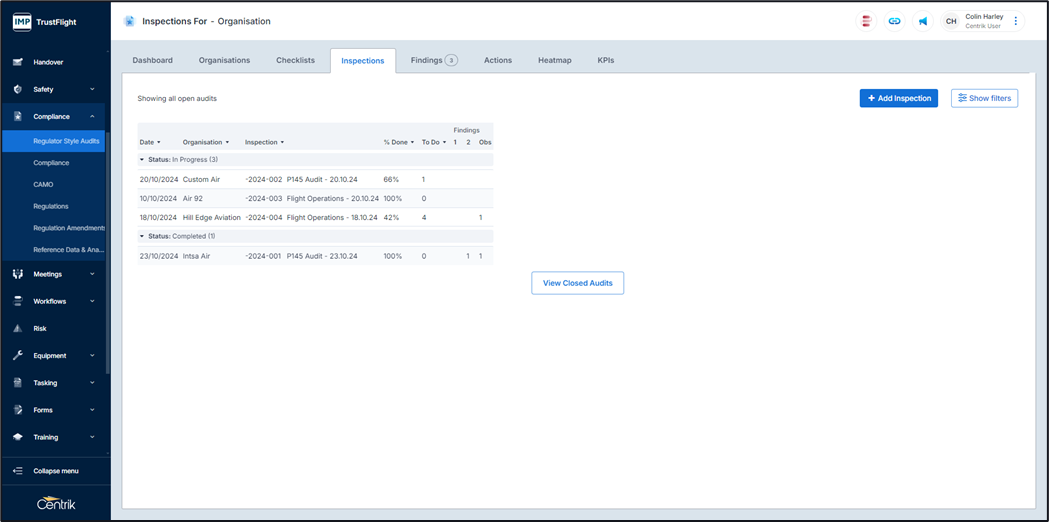
Task: Switch to the Findings tab
Action: coord(433,60)
